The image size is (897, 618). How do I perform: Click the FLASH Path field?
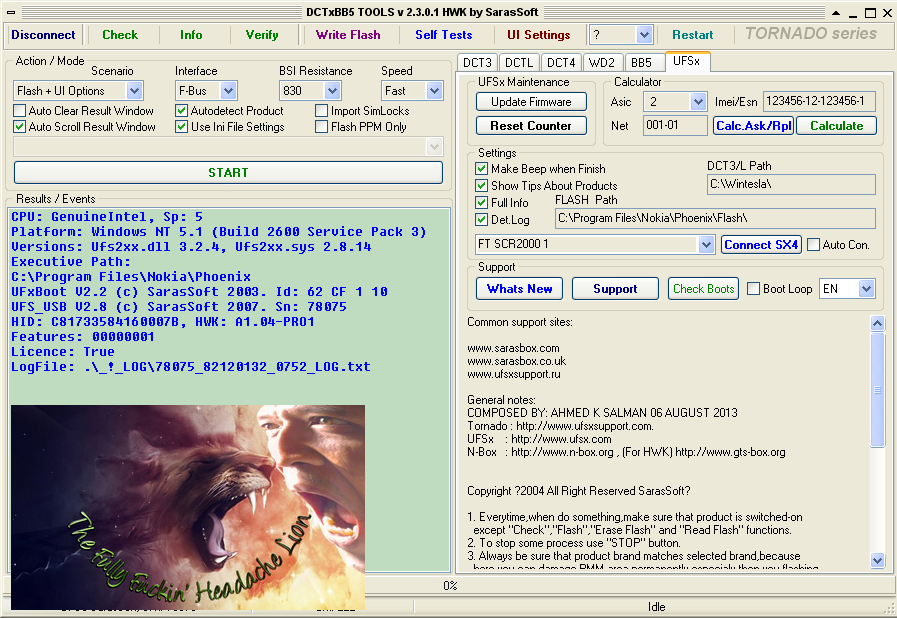[715, 218]
